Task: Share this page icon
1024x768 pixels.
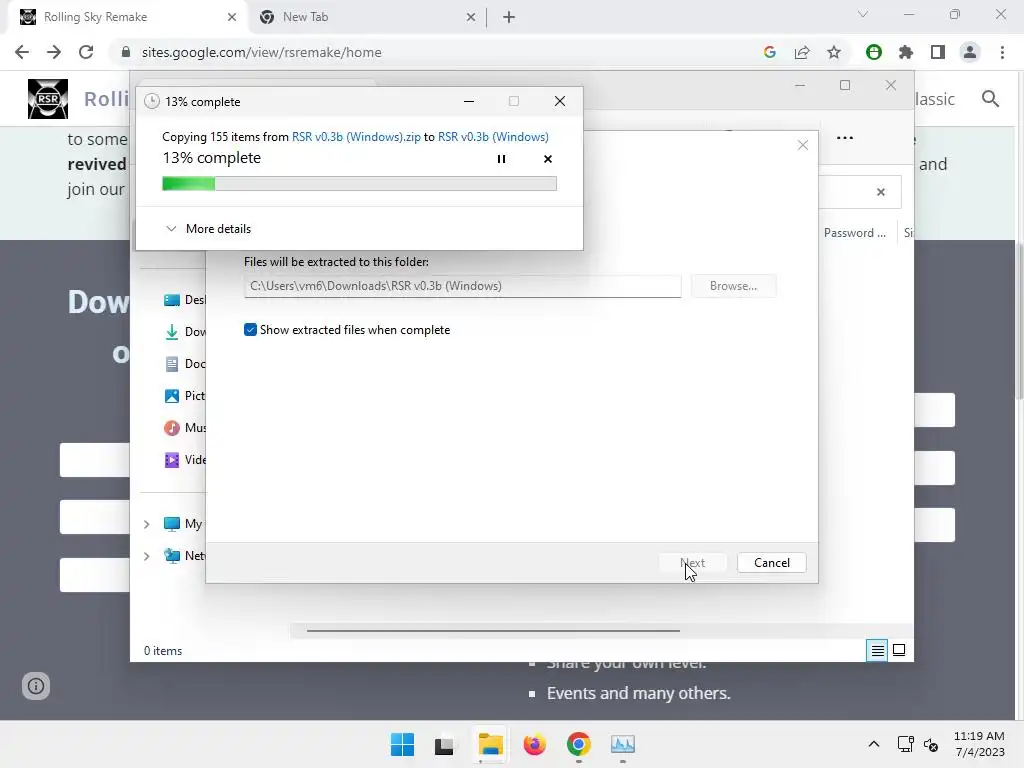Action: point(802,52)
